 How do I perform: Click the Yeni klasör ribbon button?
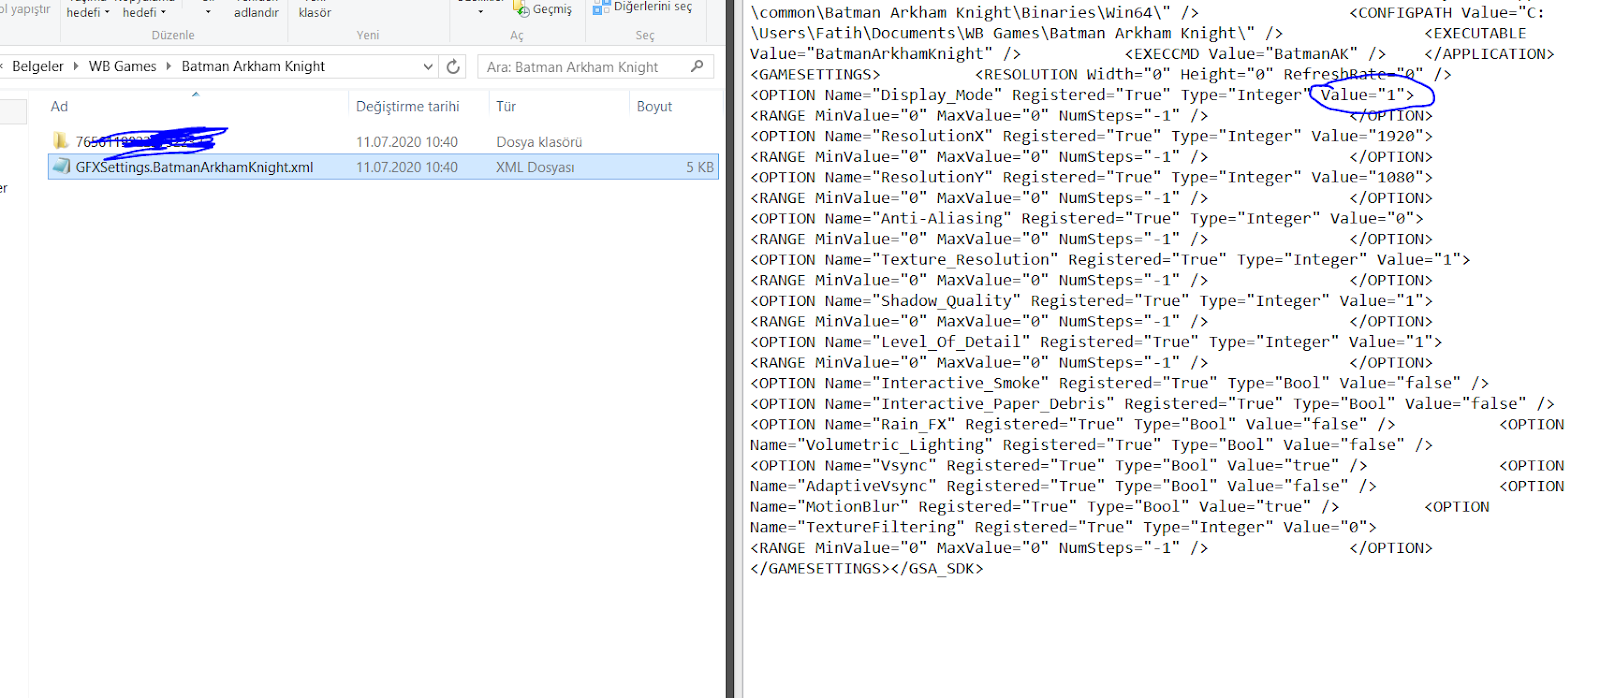point(314,10)
